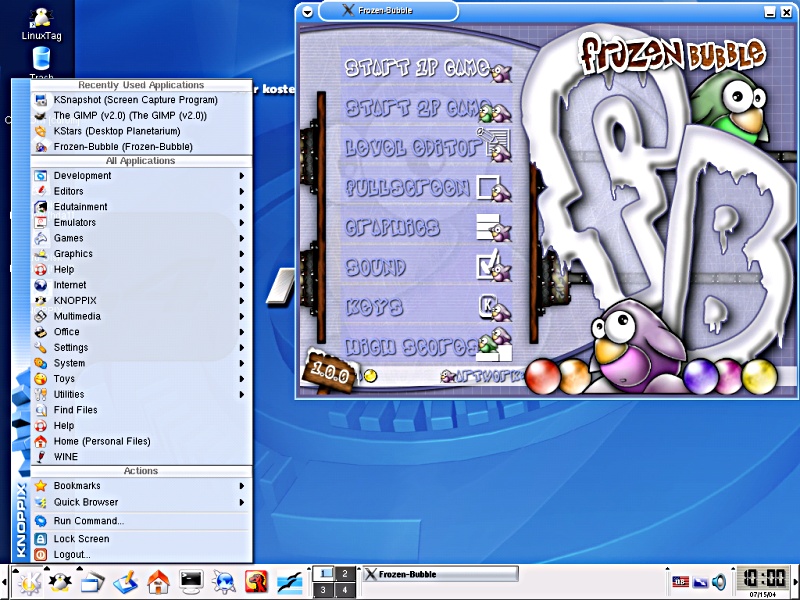Expand the Editors submenu arrow
This screenshot has height=600, width=800.
(x=242, y=191)
